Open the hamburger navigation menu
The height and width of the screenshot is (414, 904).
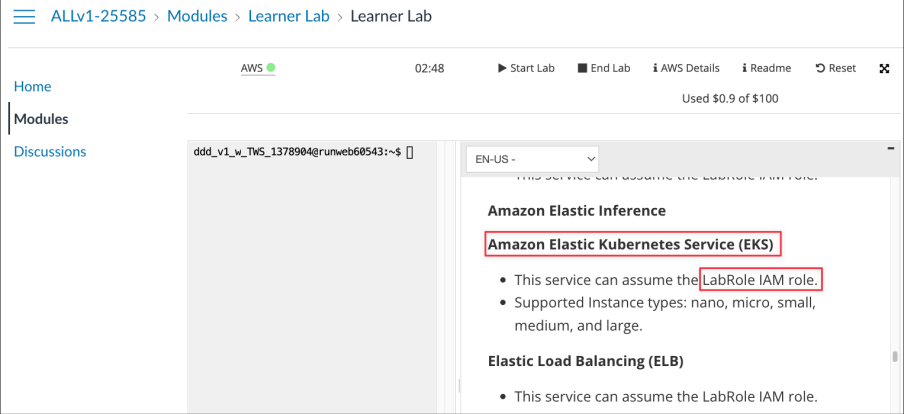(x=24, y=16)
